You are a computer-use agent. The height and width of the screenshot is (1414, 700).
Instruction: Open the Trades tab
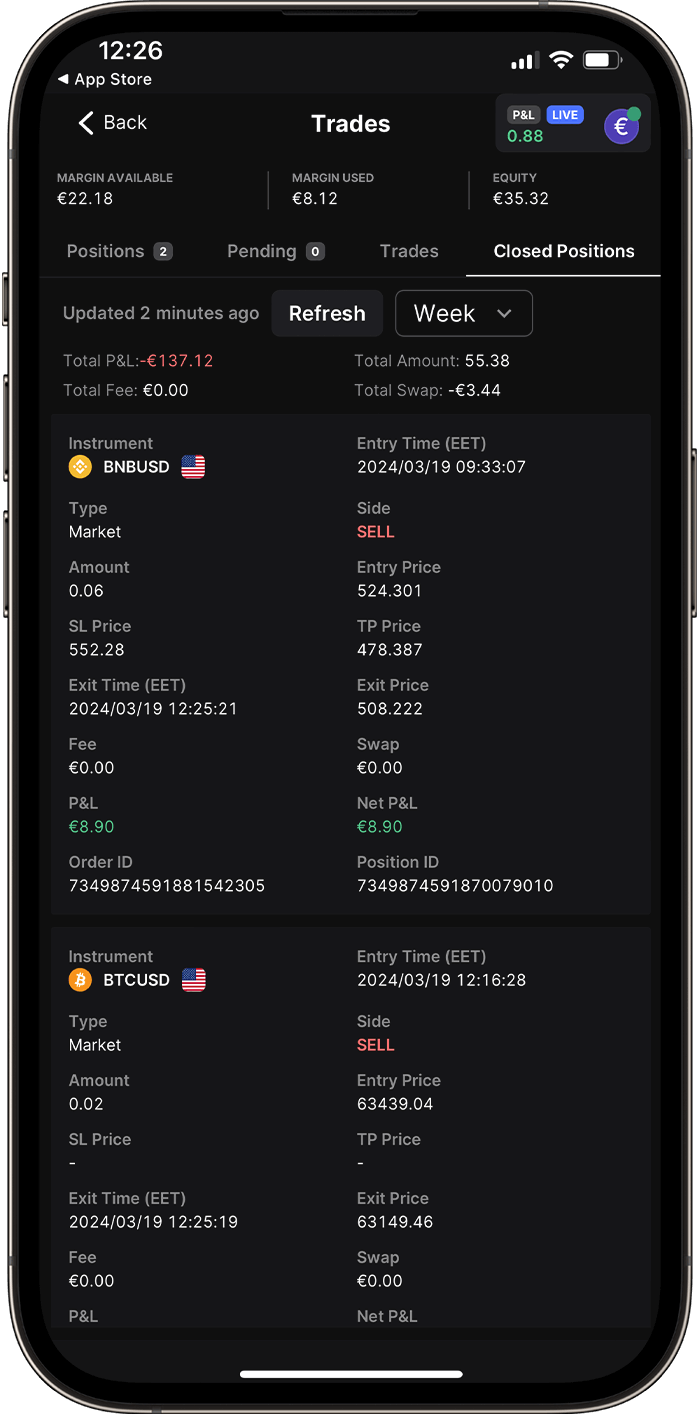point(409,251)
